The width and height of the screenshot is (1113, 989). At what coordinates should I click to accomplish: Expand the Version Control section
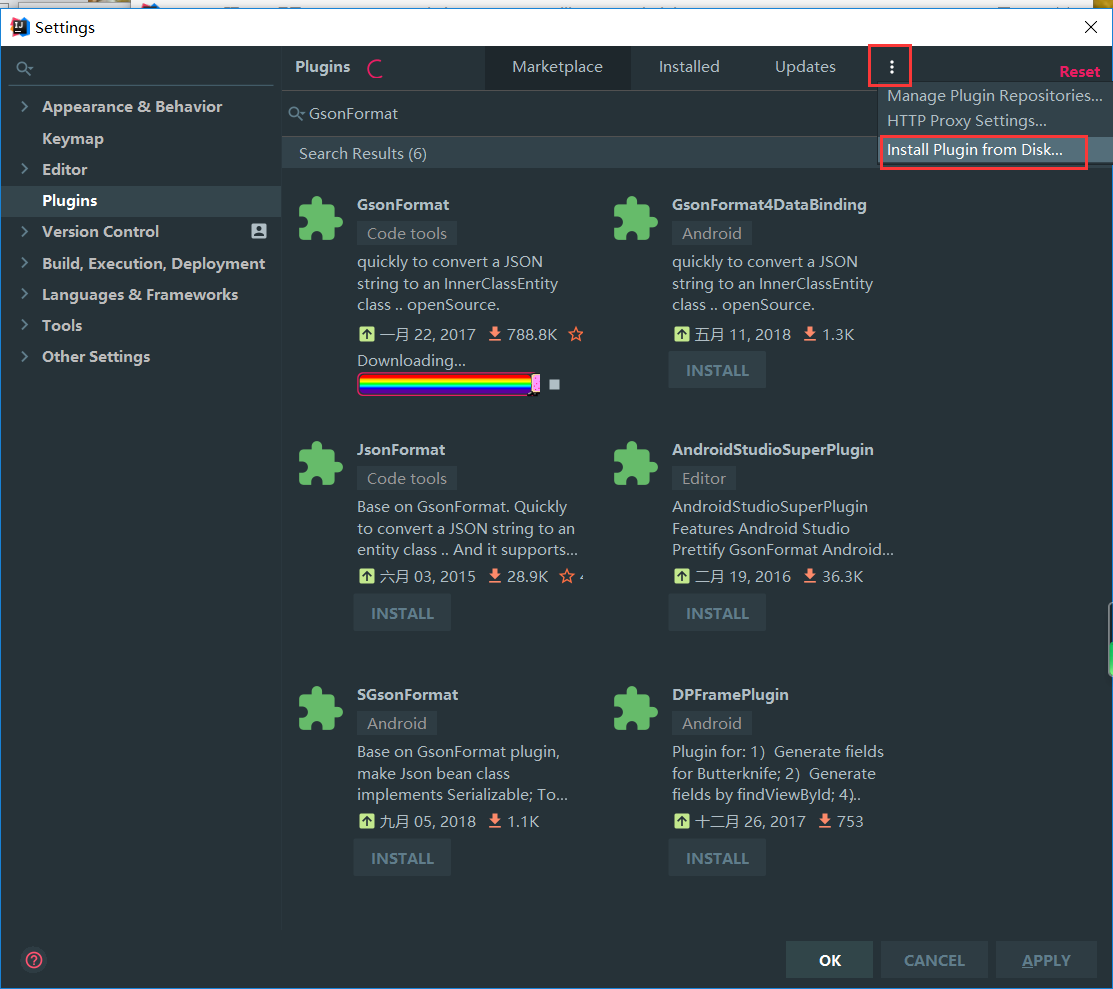point(25,232)
